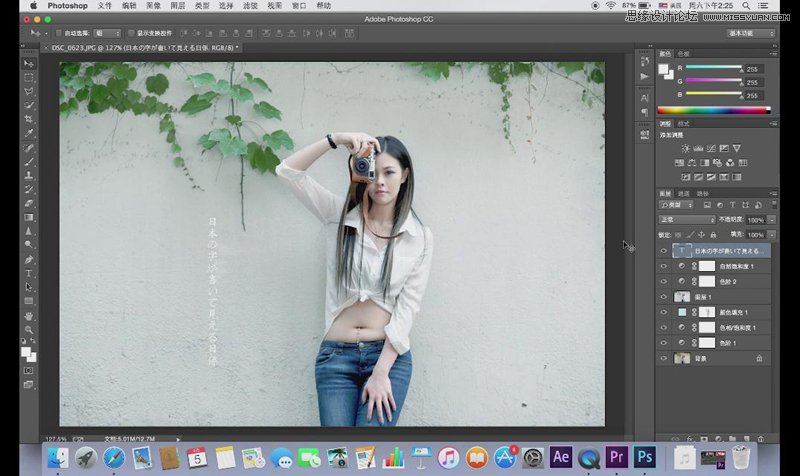Open the 窗口 menu
The height and width of the screenshot is (476, 800).
point(299,6)
